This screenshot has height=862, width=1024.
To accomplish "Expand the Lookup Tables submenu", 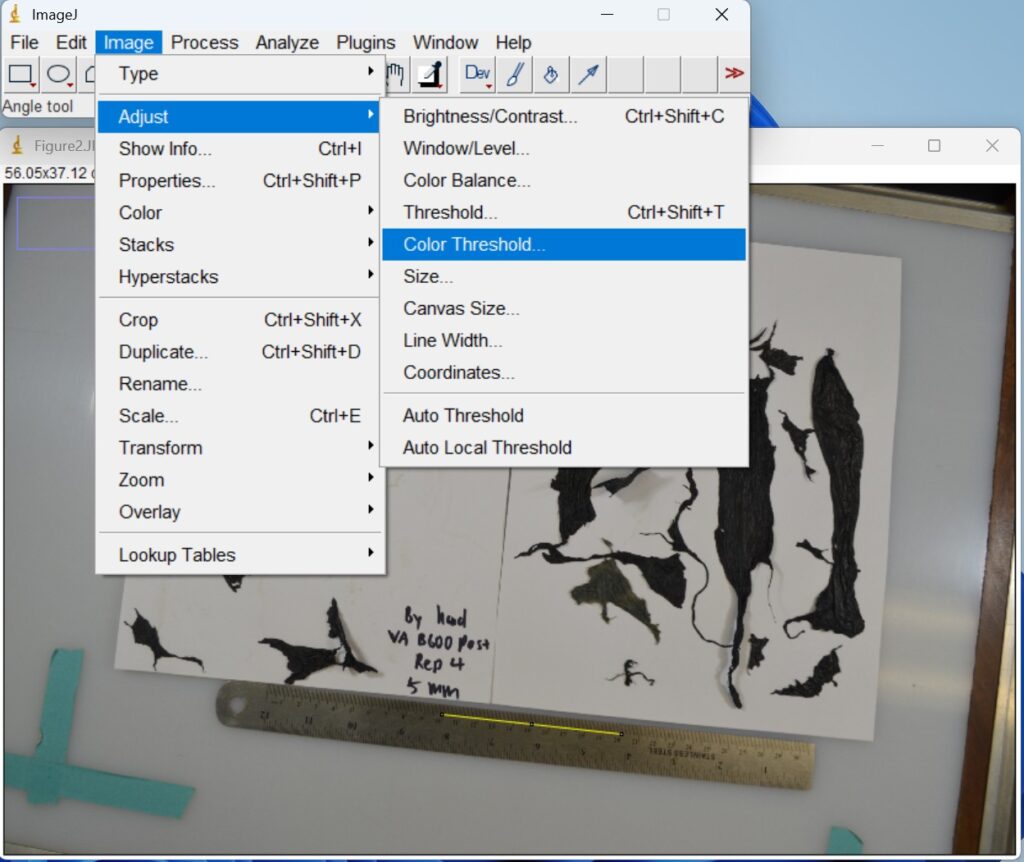I will (178, 554).
